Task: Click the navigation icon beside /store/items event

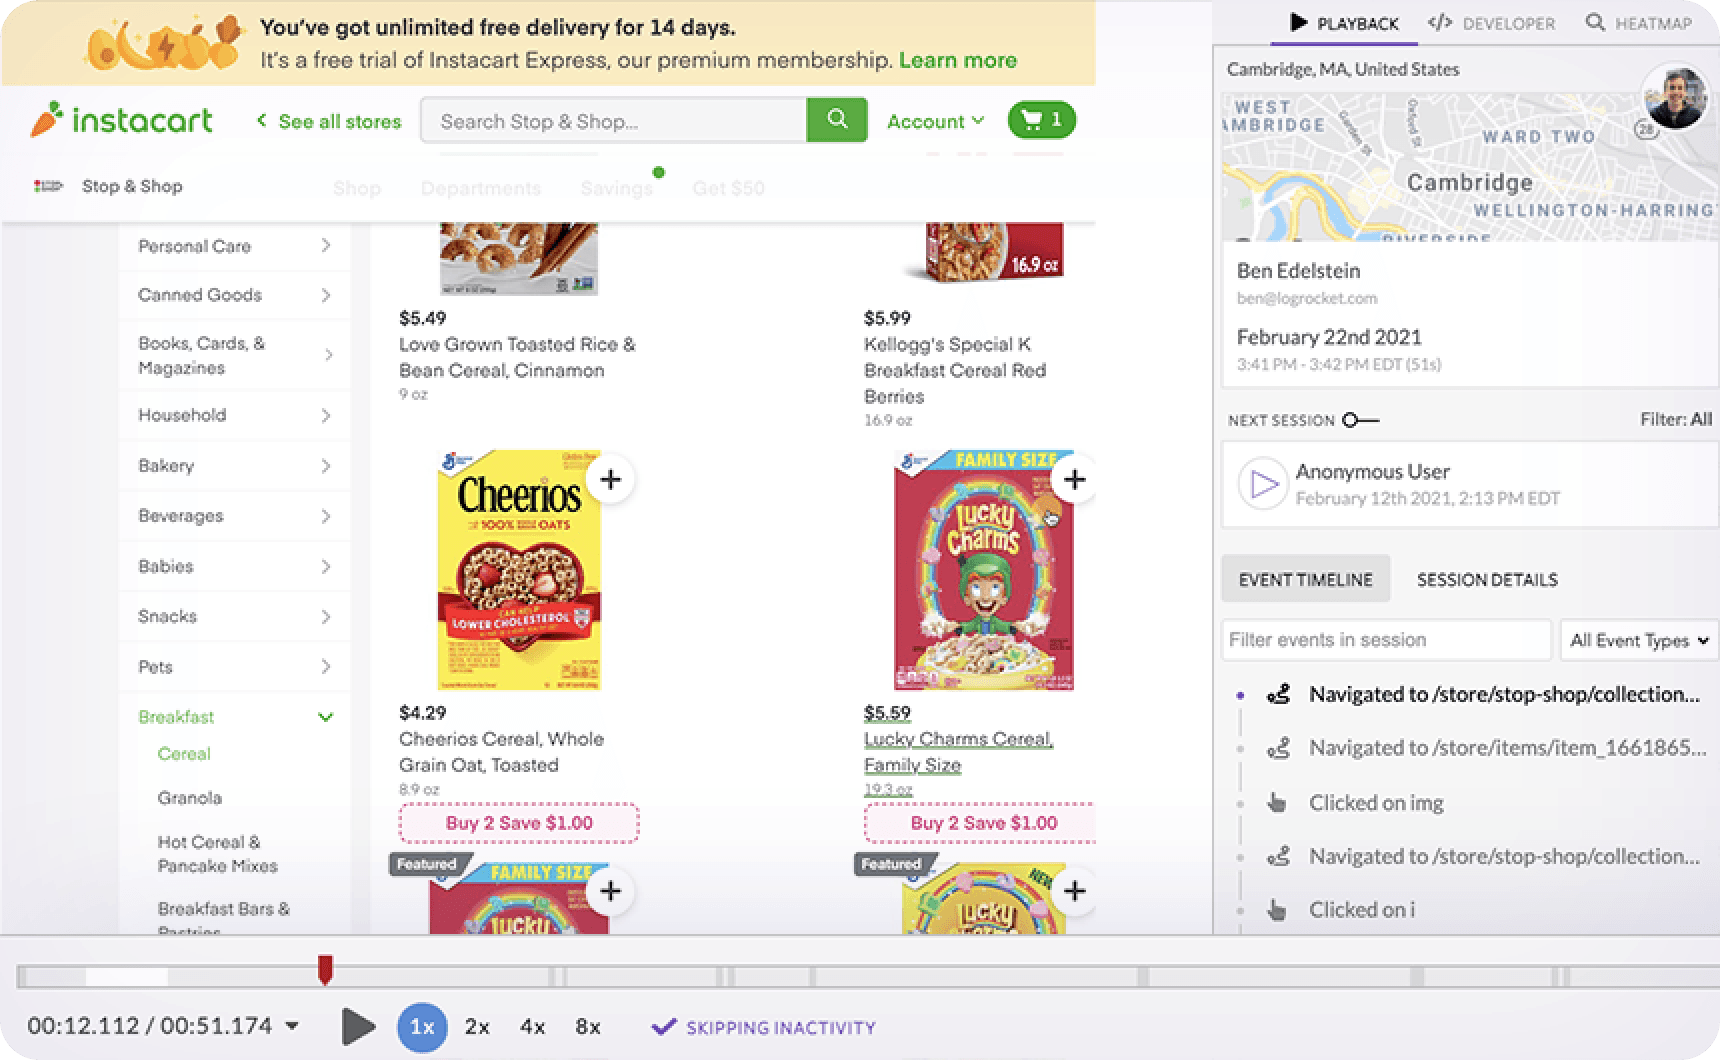Action: (x=1278, y=748)
